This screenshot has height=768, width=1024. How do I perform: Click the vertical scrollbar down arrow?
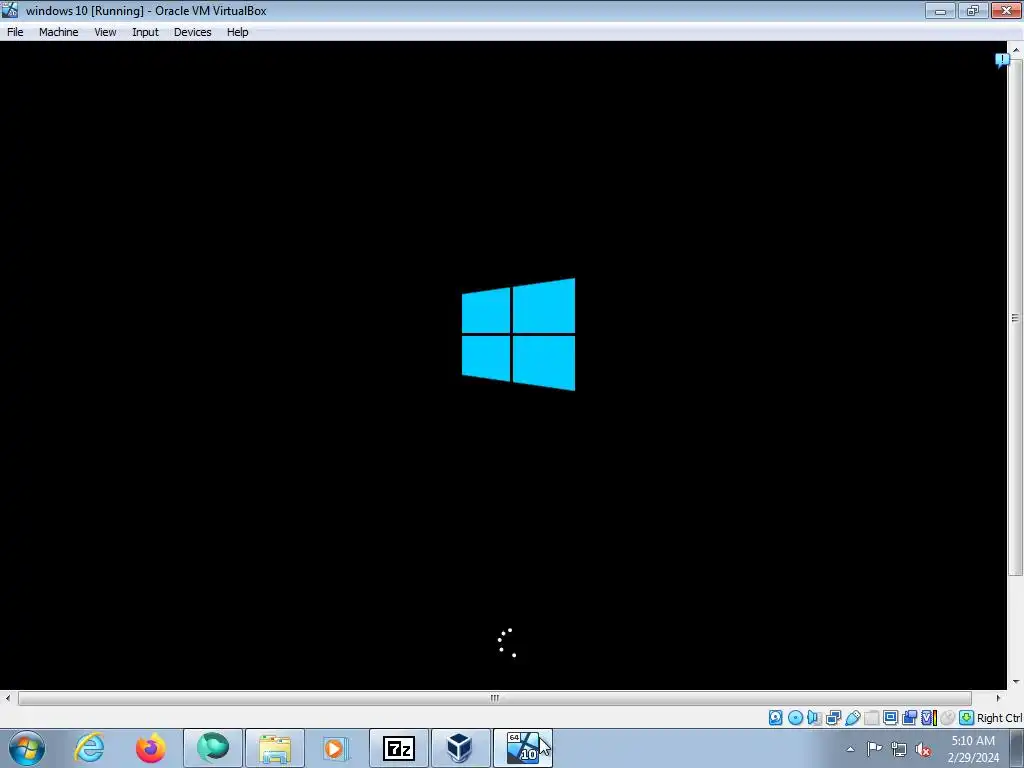1016,682
